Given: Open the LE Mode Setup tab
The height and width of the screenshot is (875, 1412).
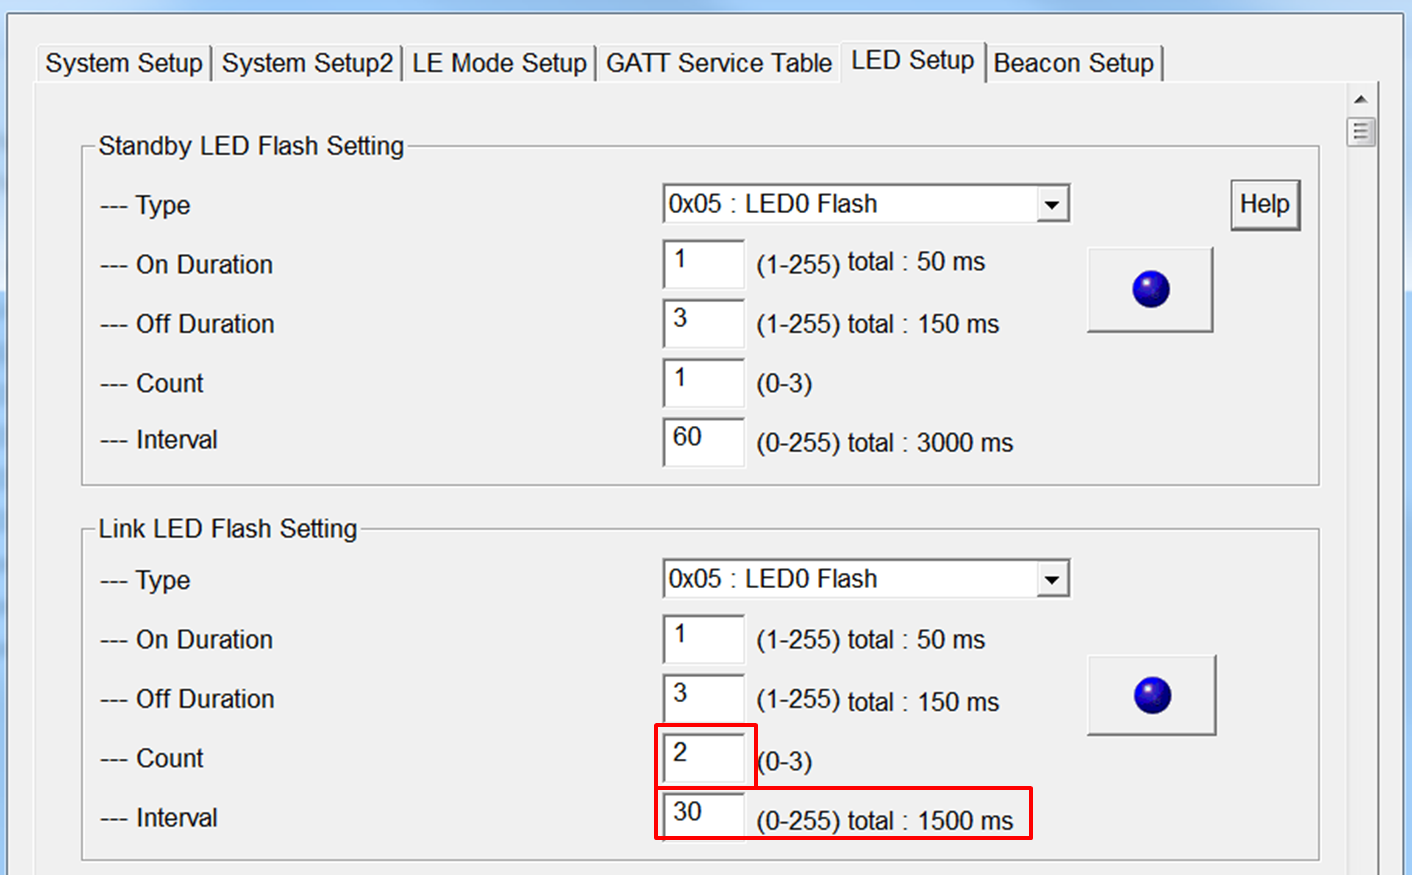Looking at the screenshot, I should 499,63.
